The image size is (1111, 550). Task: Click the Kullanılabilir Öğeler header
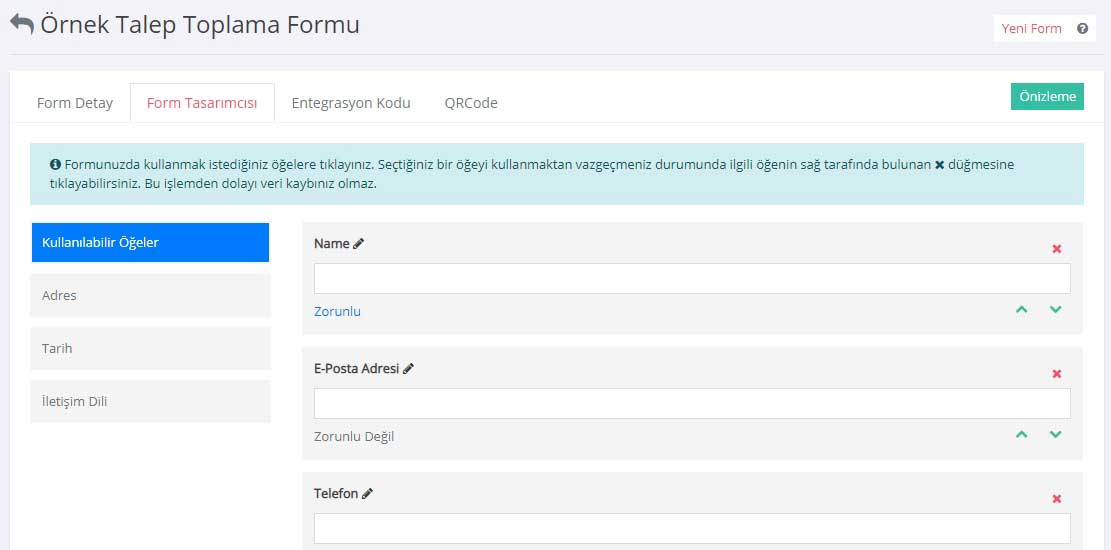150,242
